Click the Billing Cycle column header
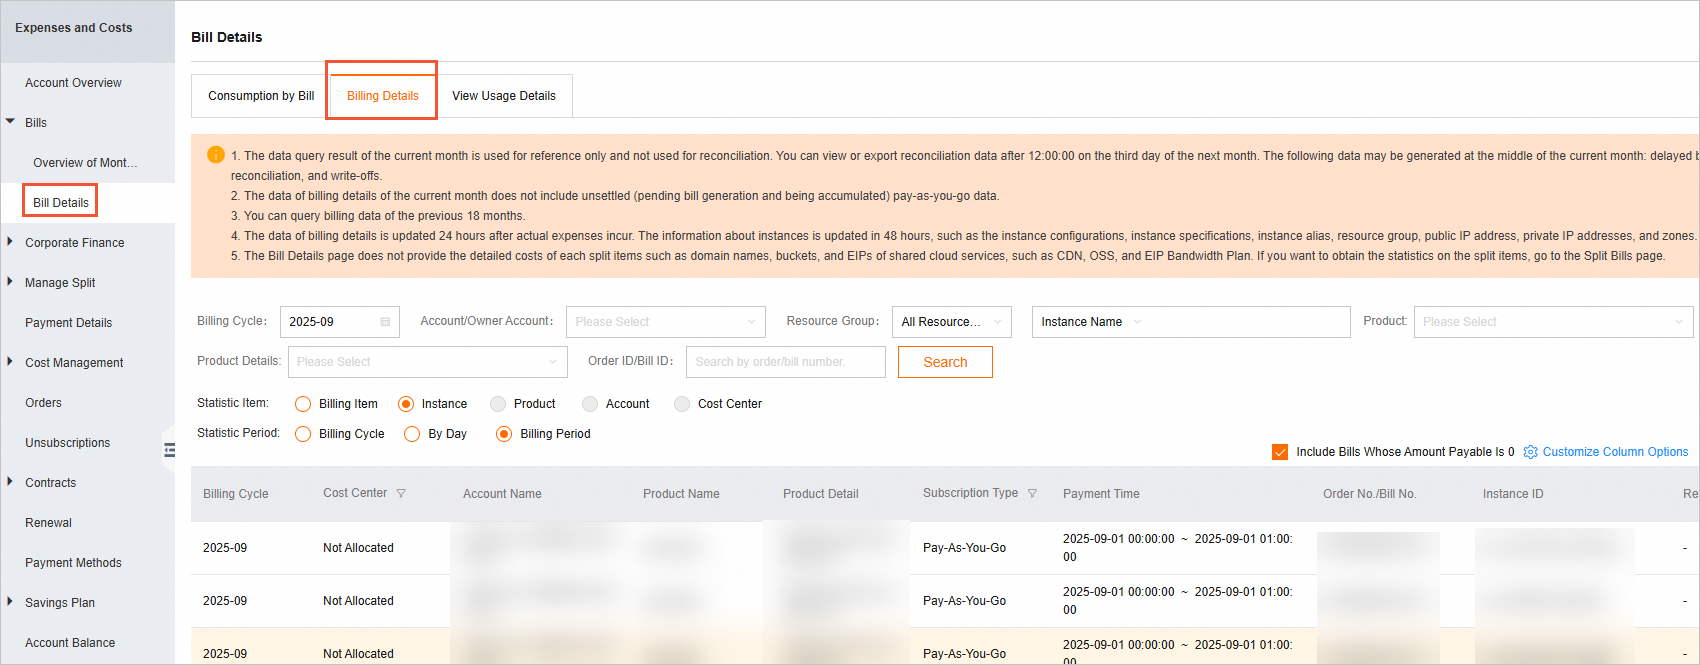Image resolution: width=1700 pixels, height=665 pixels. tap(236, 494)
